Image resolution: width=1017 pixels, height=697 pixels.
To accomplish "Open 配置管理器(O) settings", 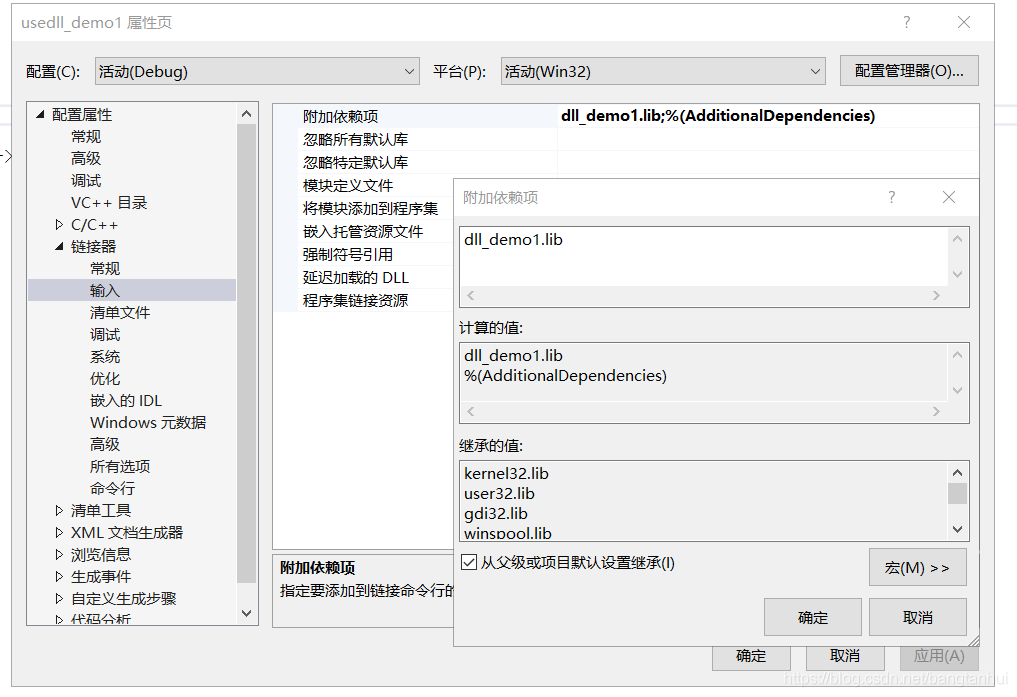I will tap(908, 71).
